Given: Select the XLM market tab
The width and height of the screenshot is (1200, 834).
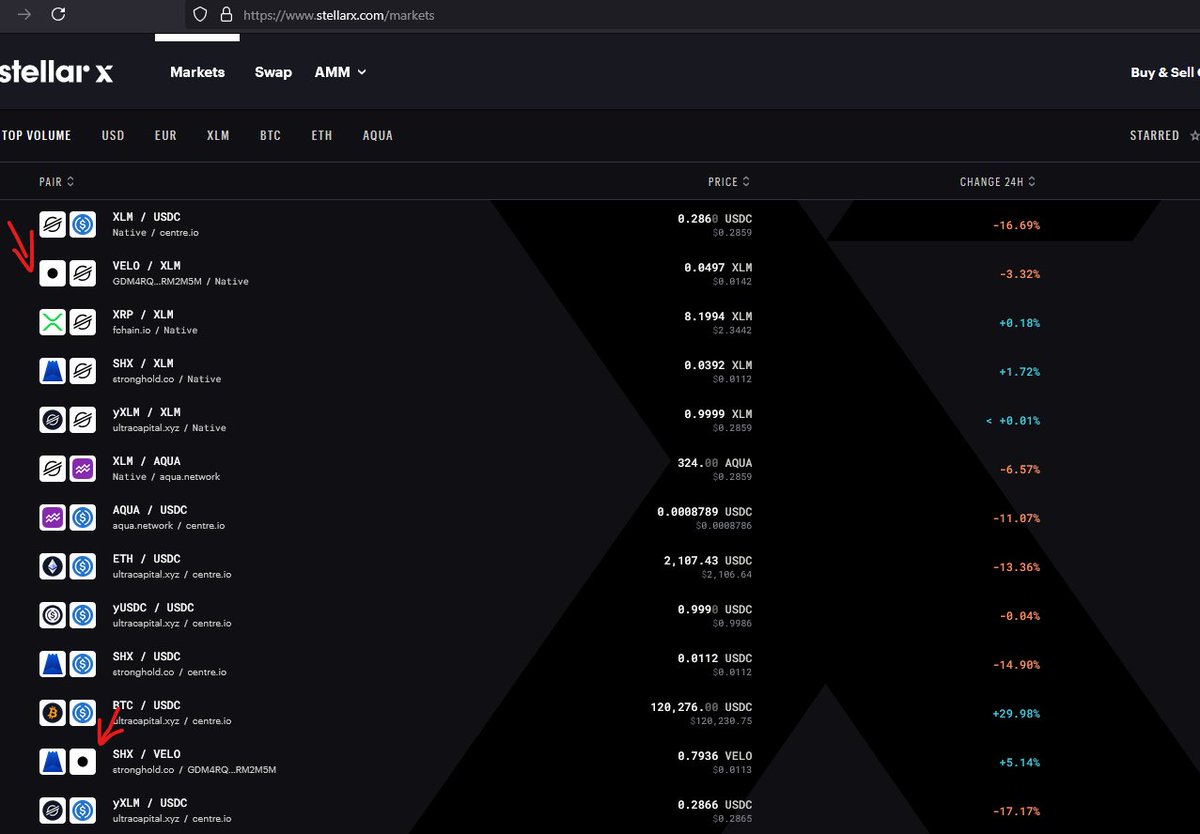Looking at the screenshot, I should point(218,135).
